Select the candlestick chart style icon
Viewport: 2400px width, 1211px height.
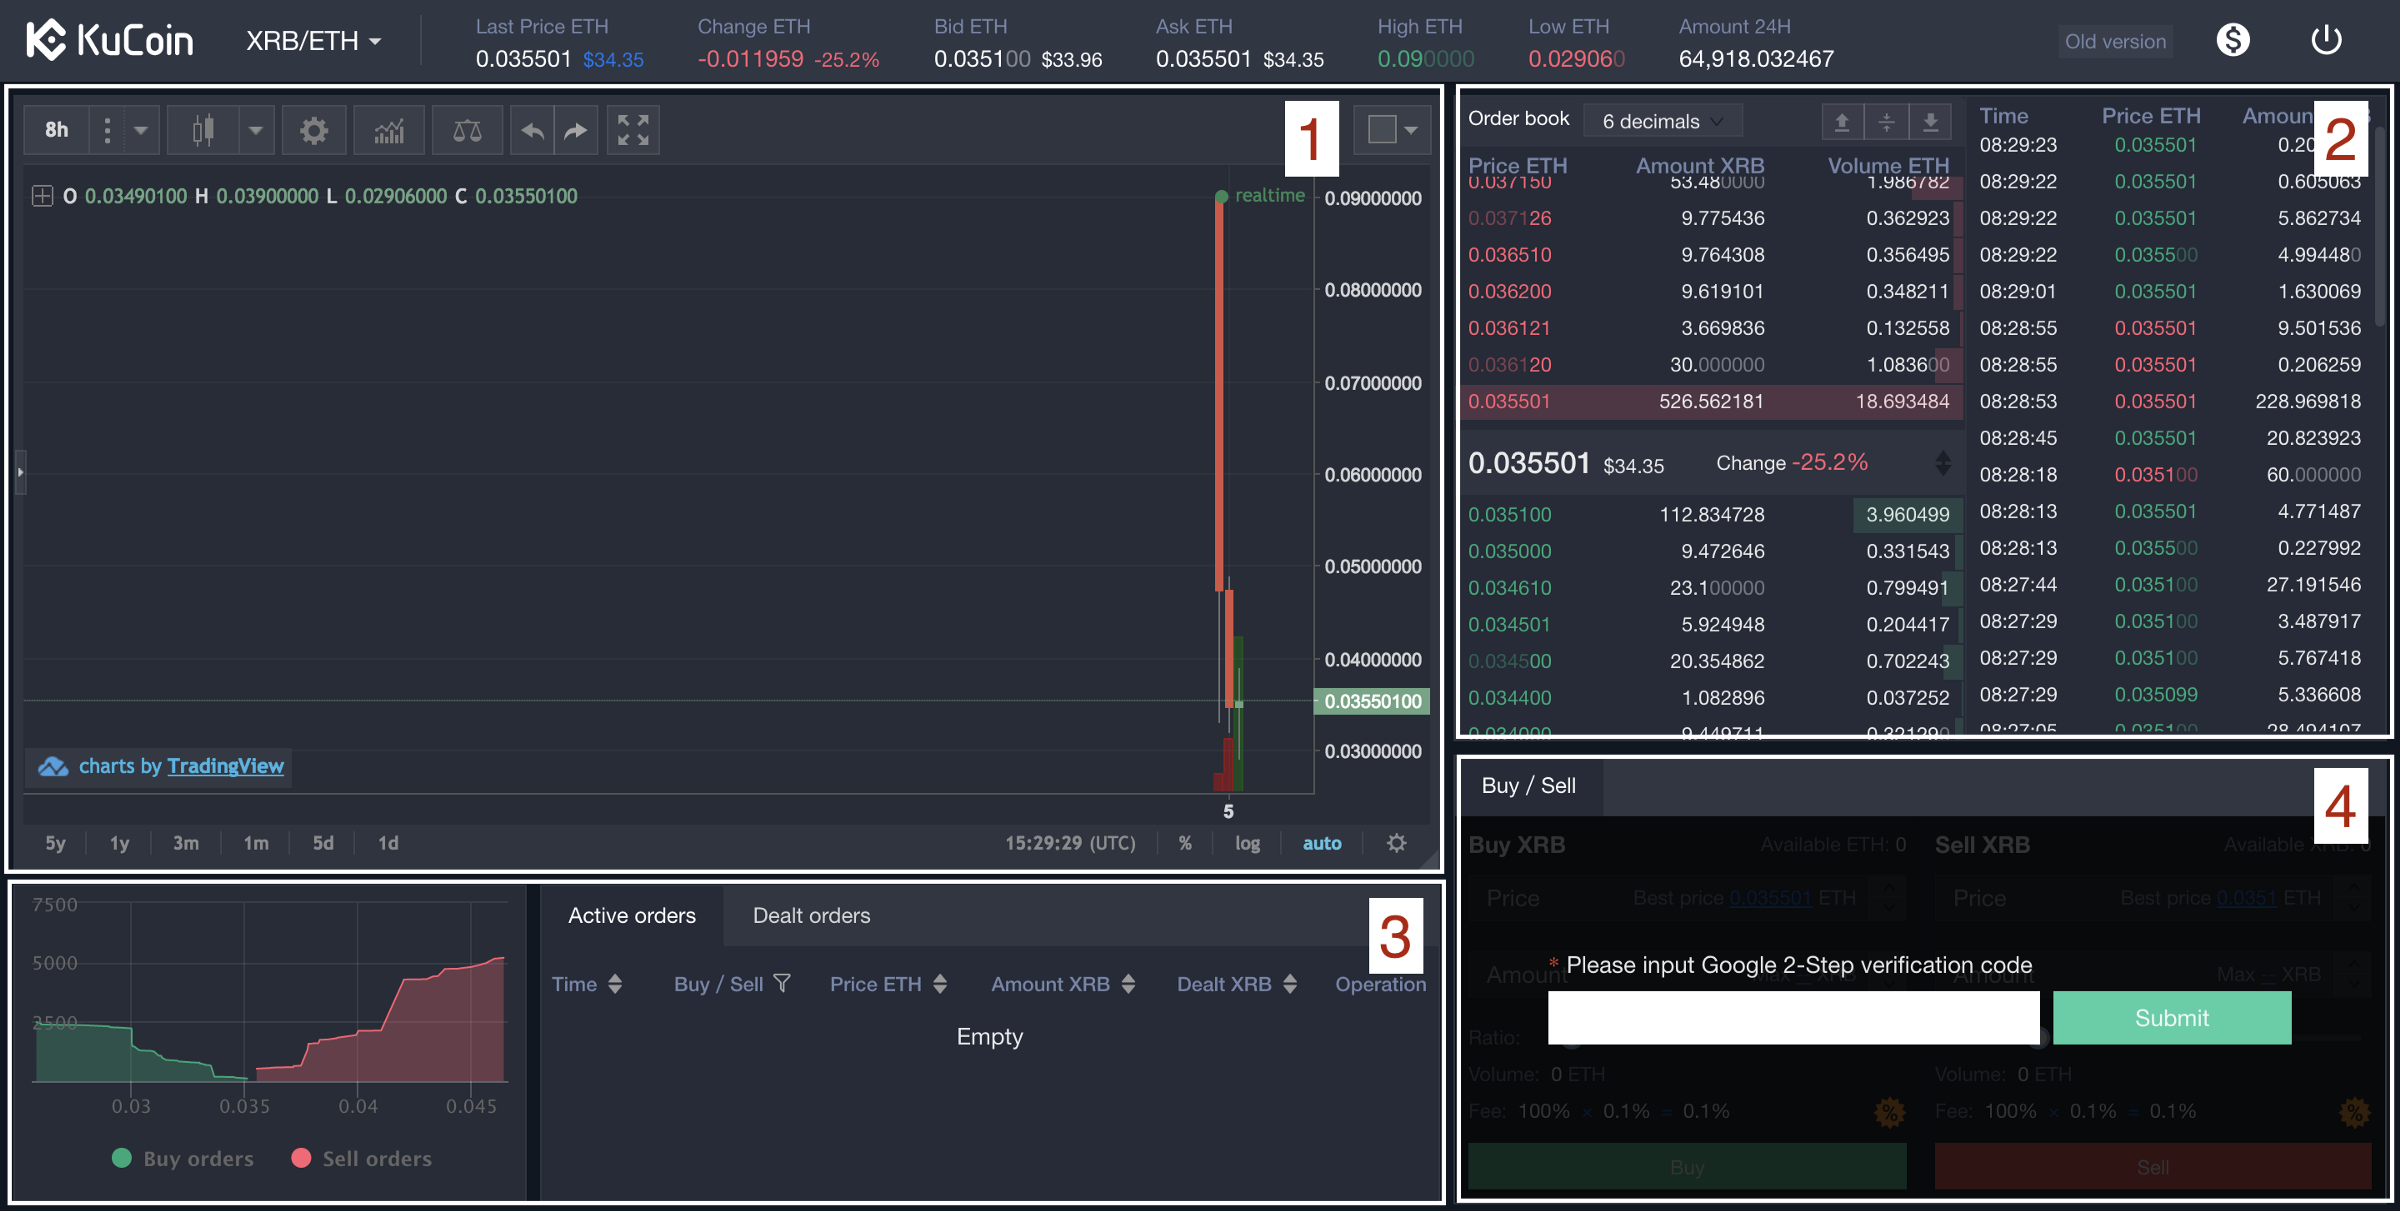tap(203, 131)
